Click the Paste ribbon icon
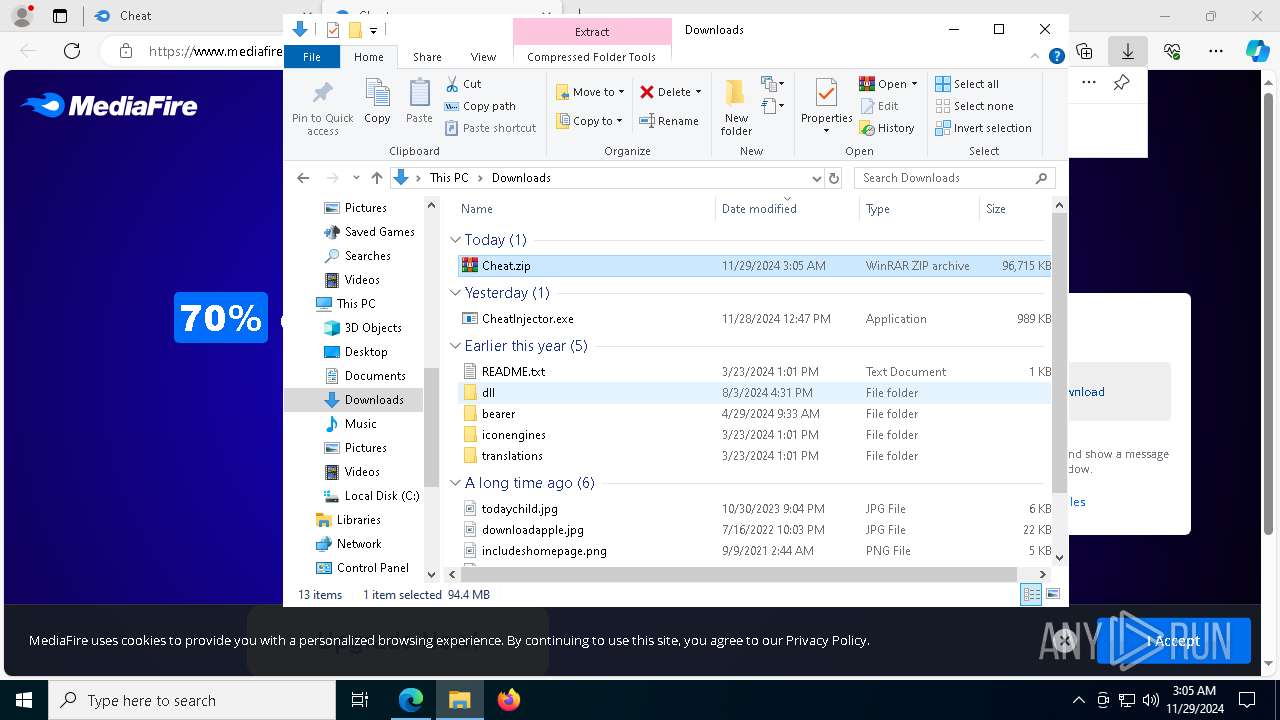Image resolution: width=1280 pixels, height=720 pixels. (419, 102)
